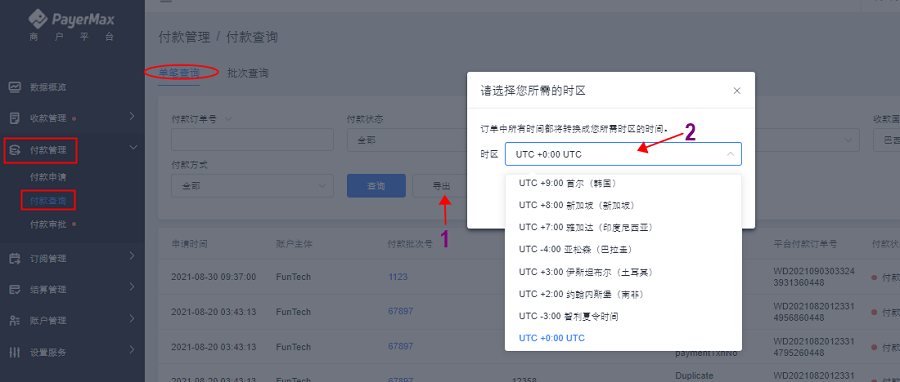The image size is (900, 382).
Task: Click the 平台付款订单号 column header
Action: 805,244
